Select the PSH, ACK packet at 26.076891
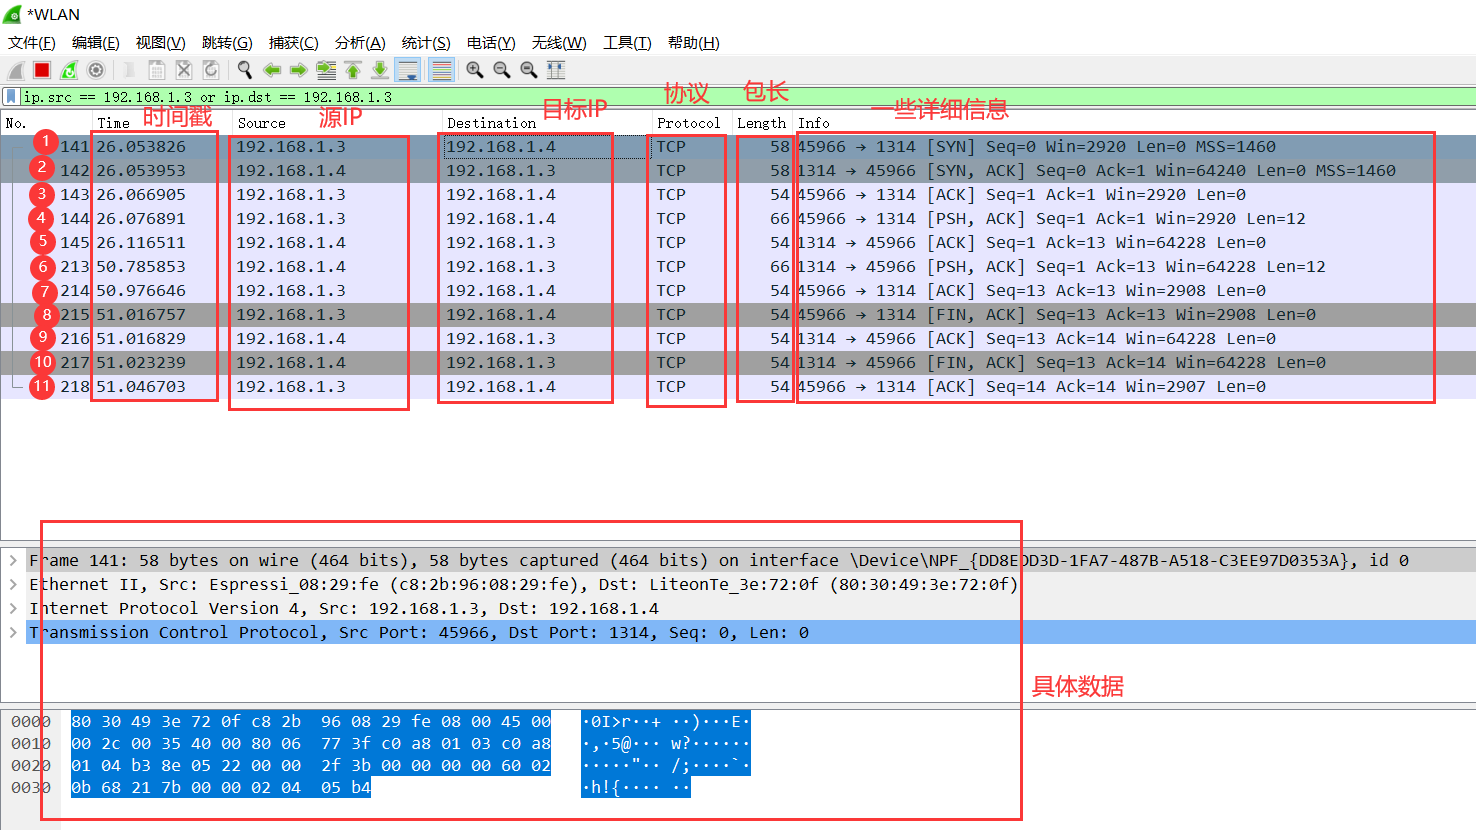Screen dimensions: 1476x830 [x=738, y=219]
